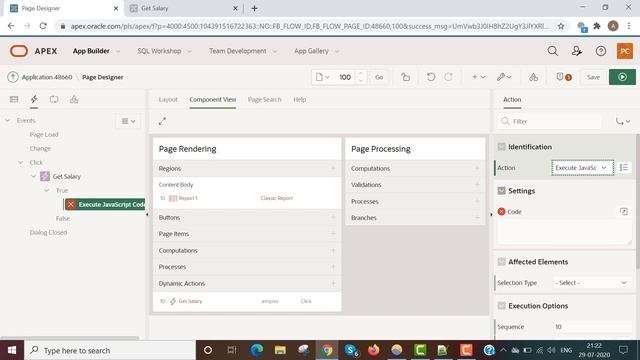Open the tree options menu dropdown
Viewport: 640px width, 360px height.
click(x=128, y=121)
